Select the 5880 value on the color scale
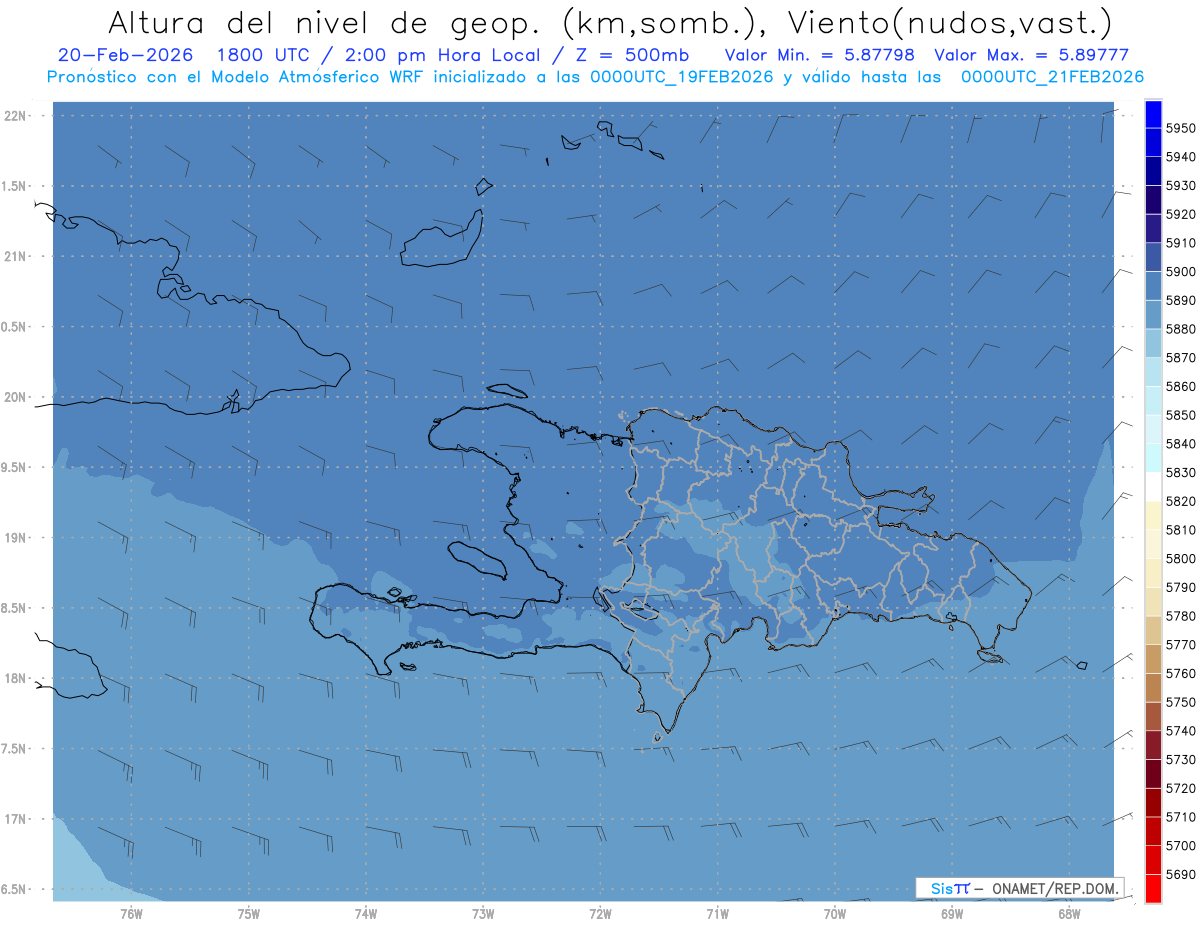Image resolution: width=1200 pixels, height=927 pixels. pyautogui.click(x=1180, y=329)
